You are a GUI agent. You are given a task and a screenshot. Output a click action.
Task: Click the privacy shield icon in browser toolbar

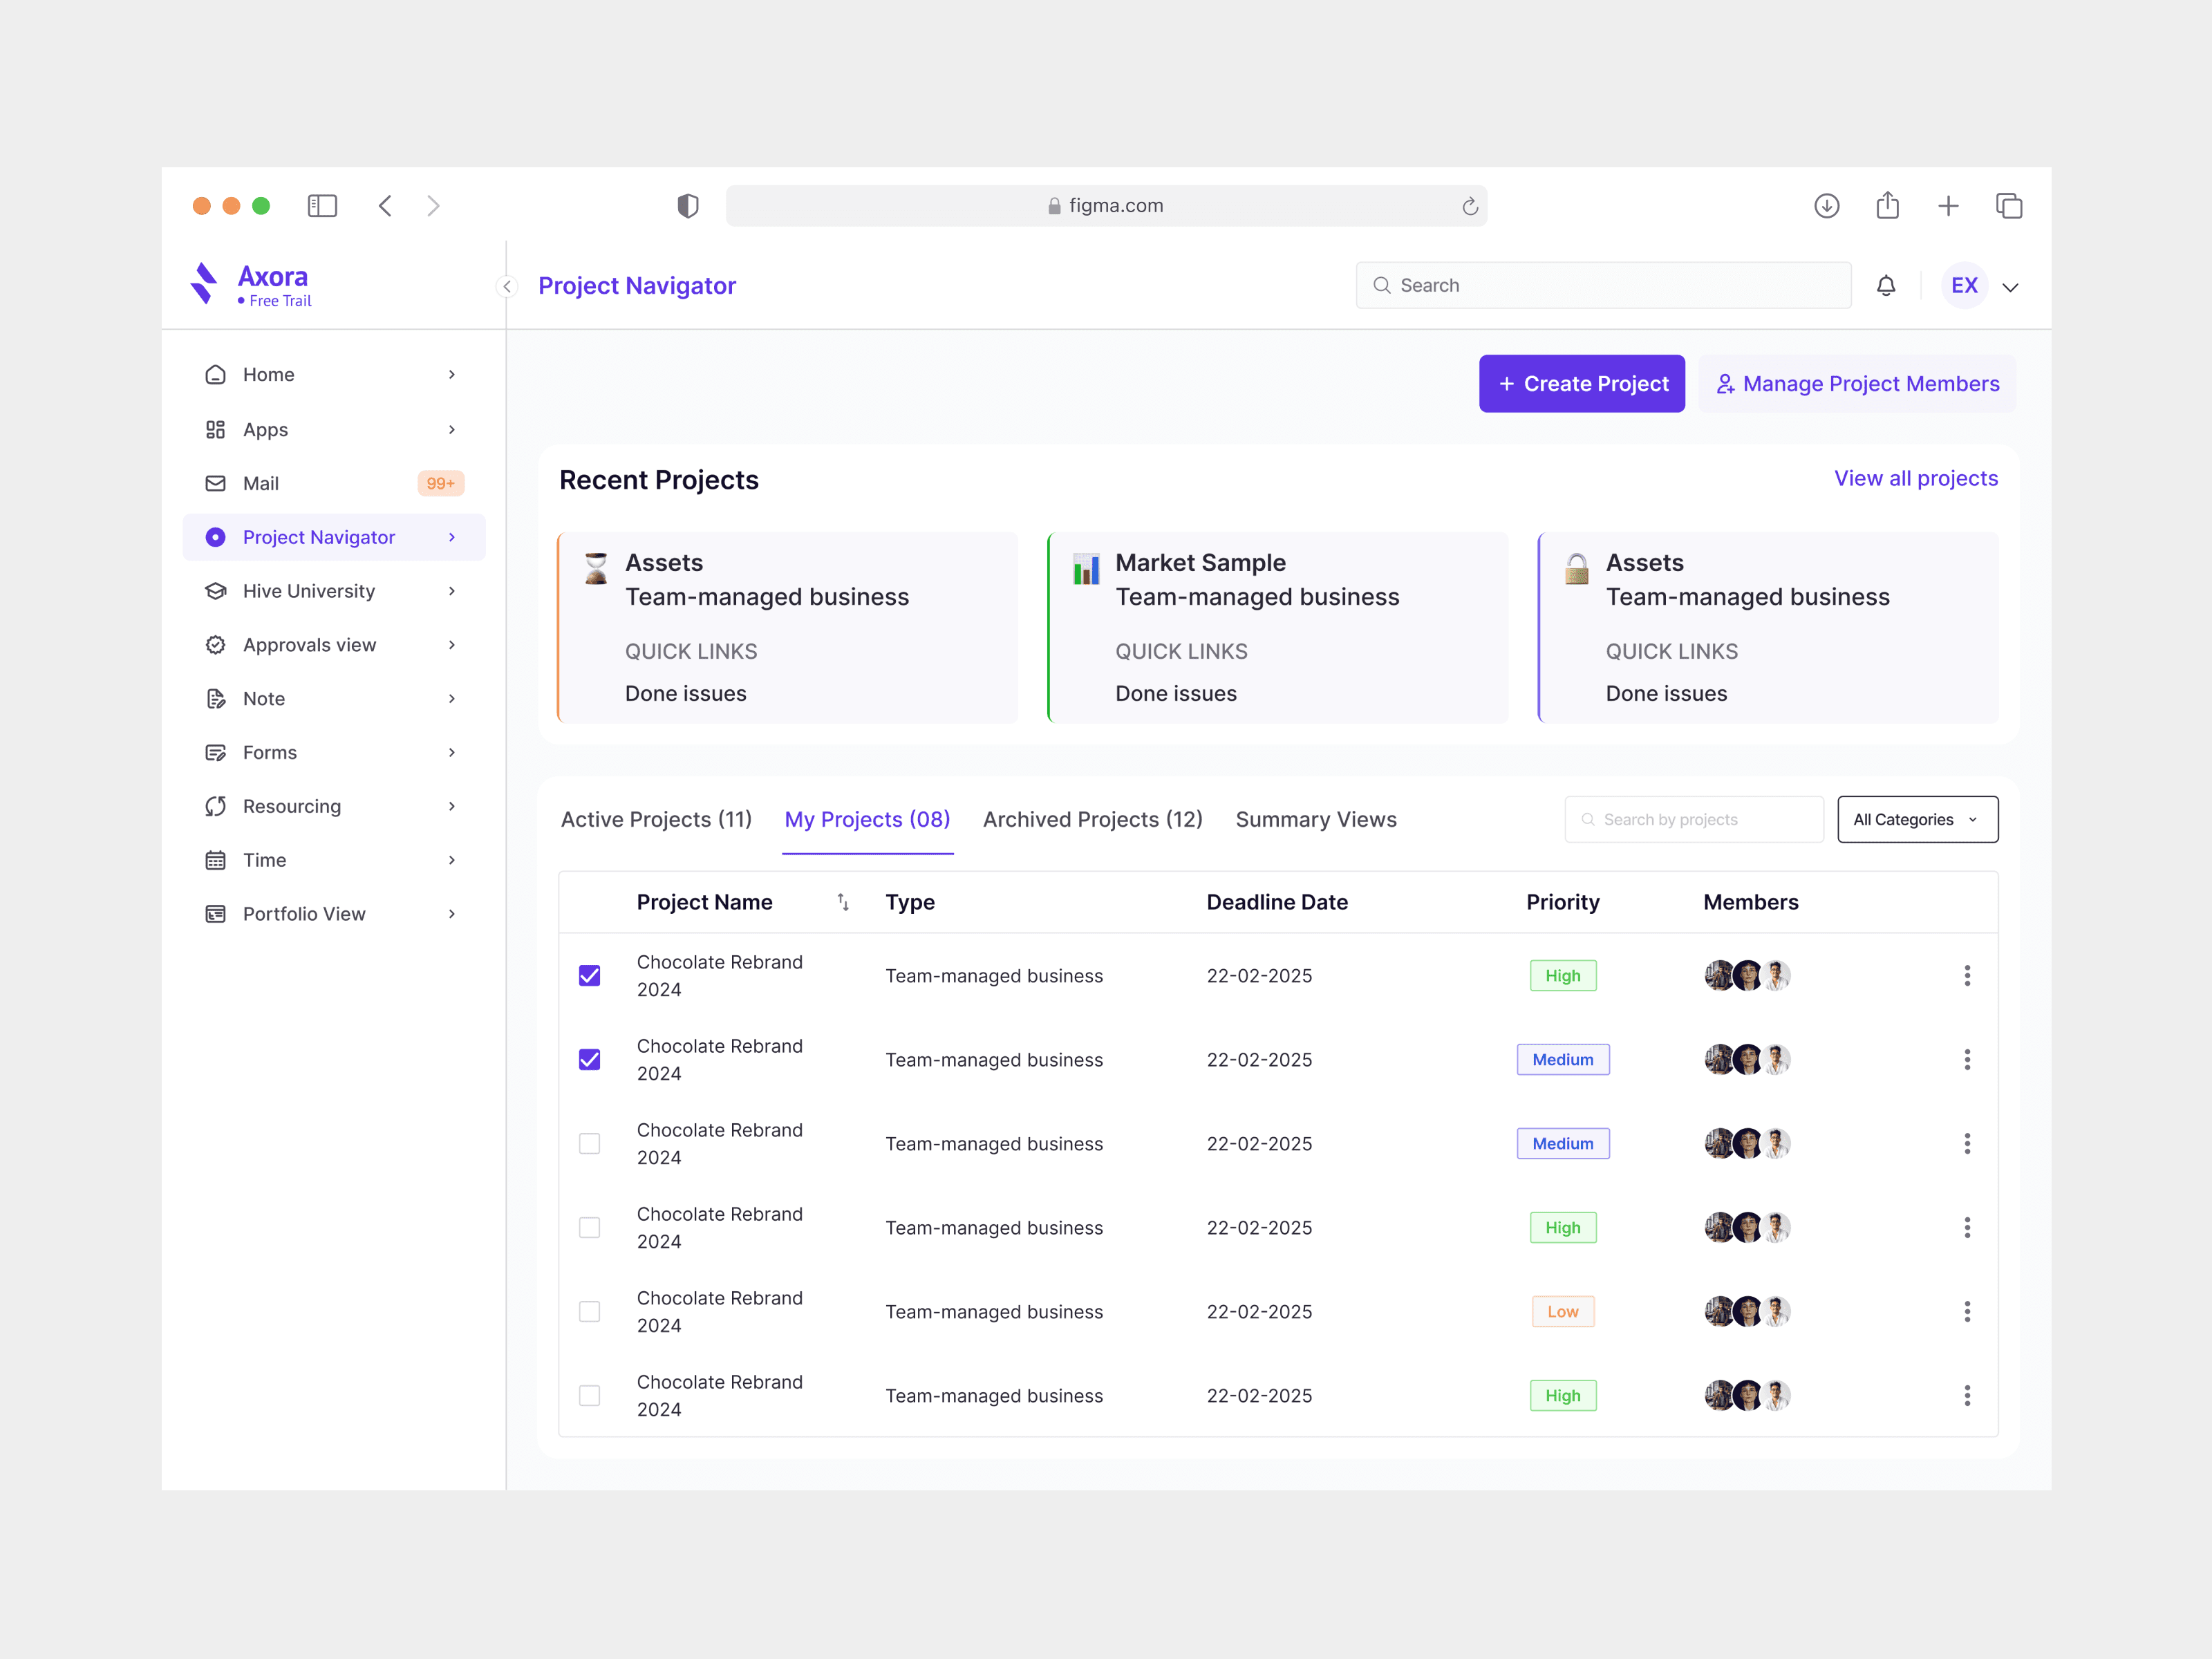[687, 206]
